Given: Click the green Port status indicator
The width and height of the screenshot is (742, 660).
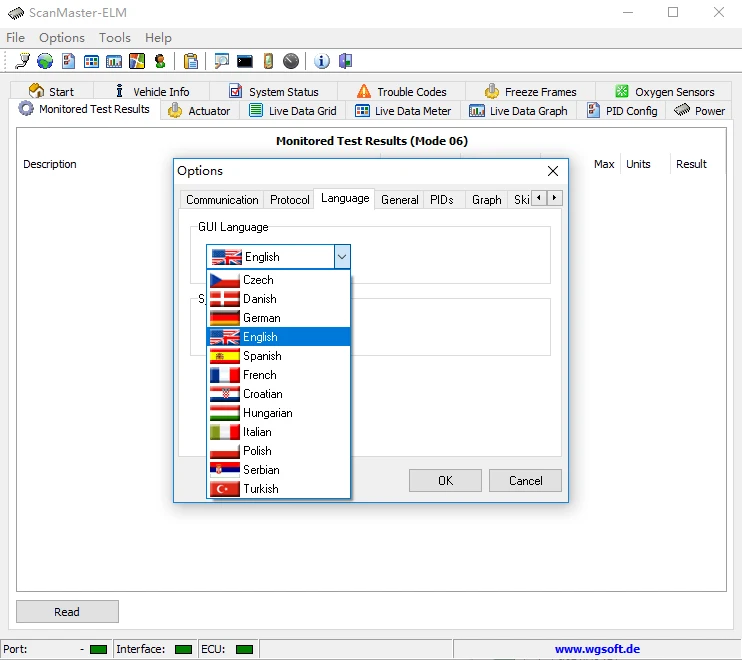Looking at the screenshot, I should click(98, 649).
